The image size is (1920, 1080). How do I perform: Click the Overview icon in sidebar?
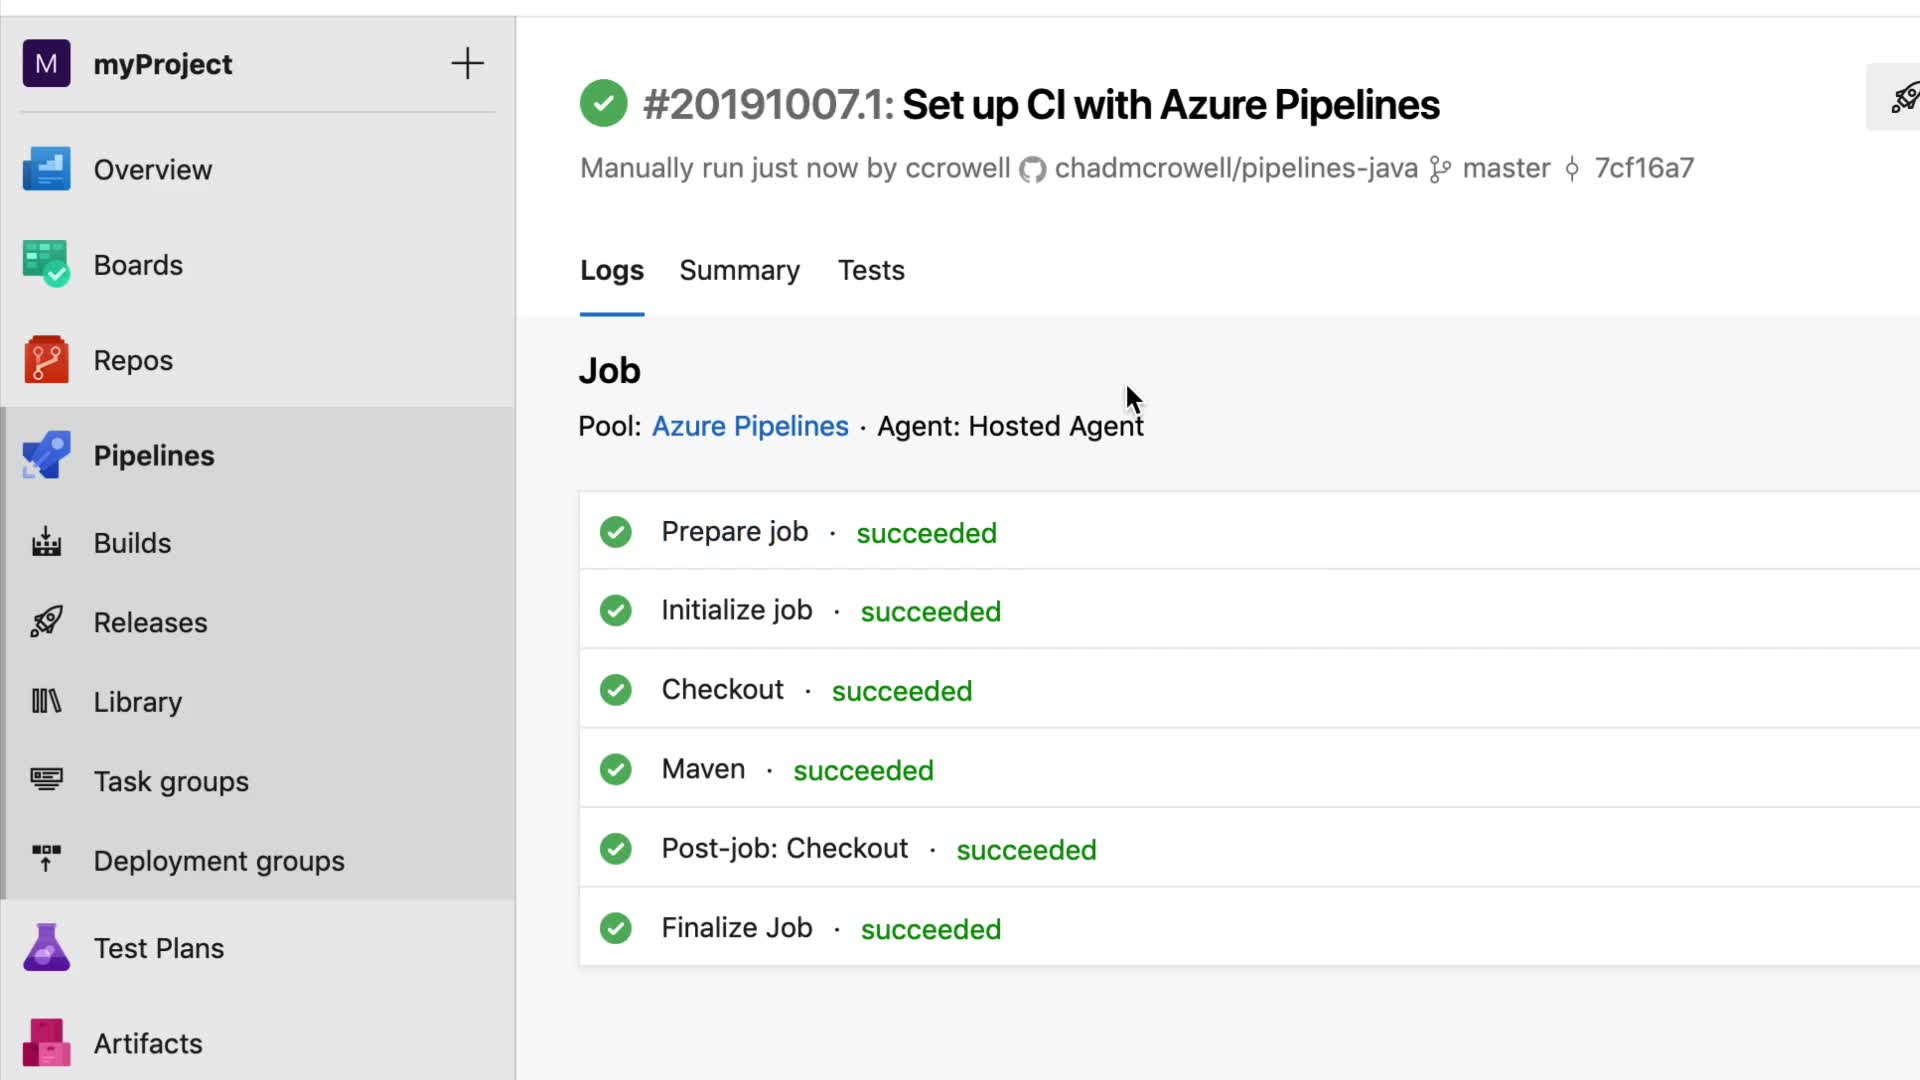point(46,169)
